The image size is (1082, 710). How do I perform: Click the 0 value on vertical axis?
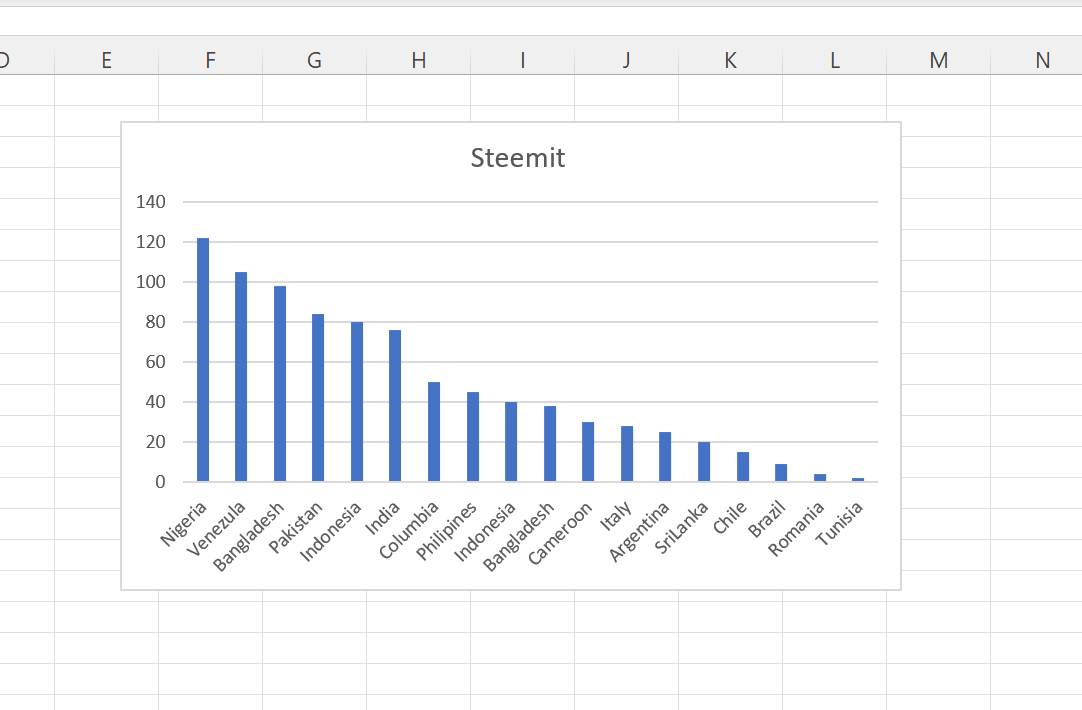point(160,482)
